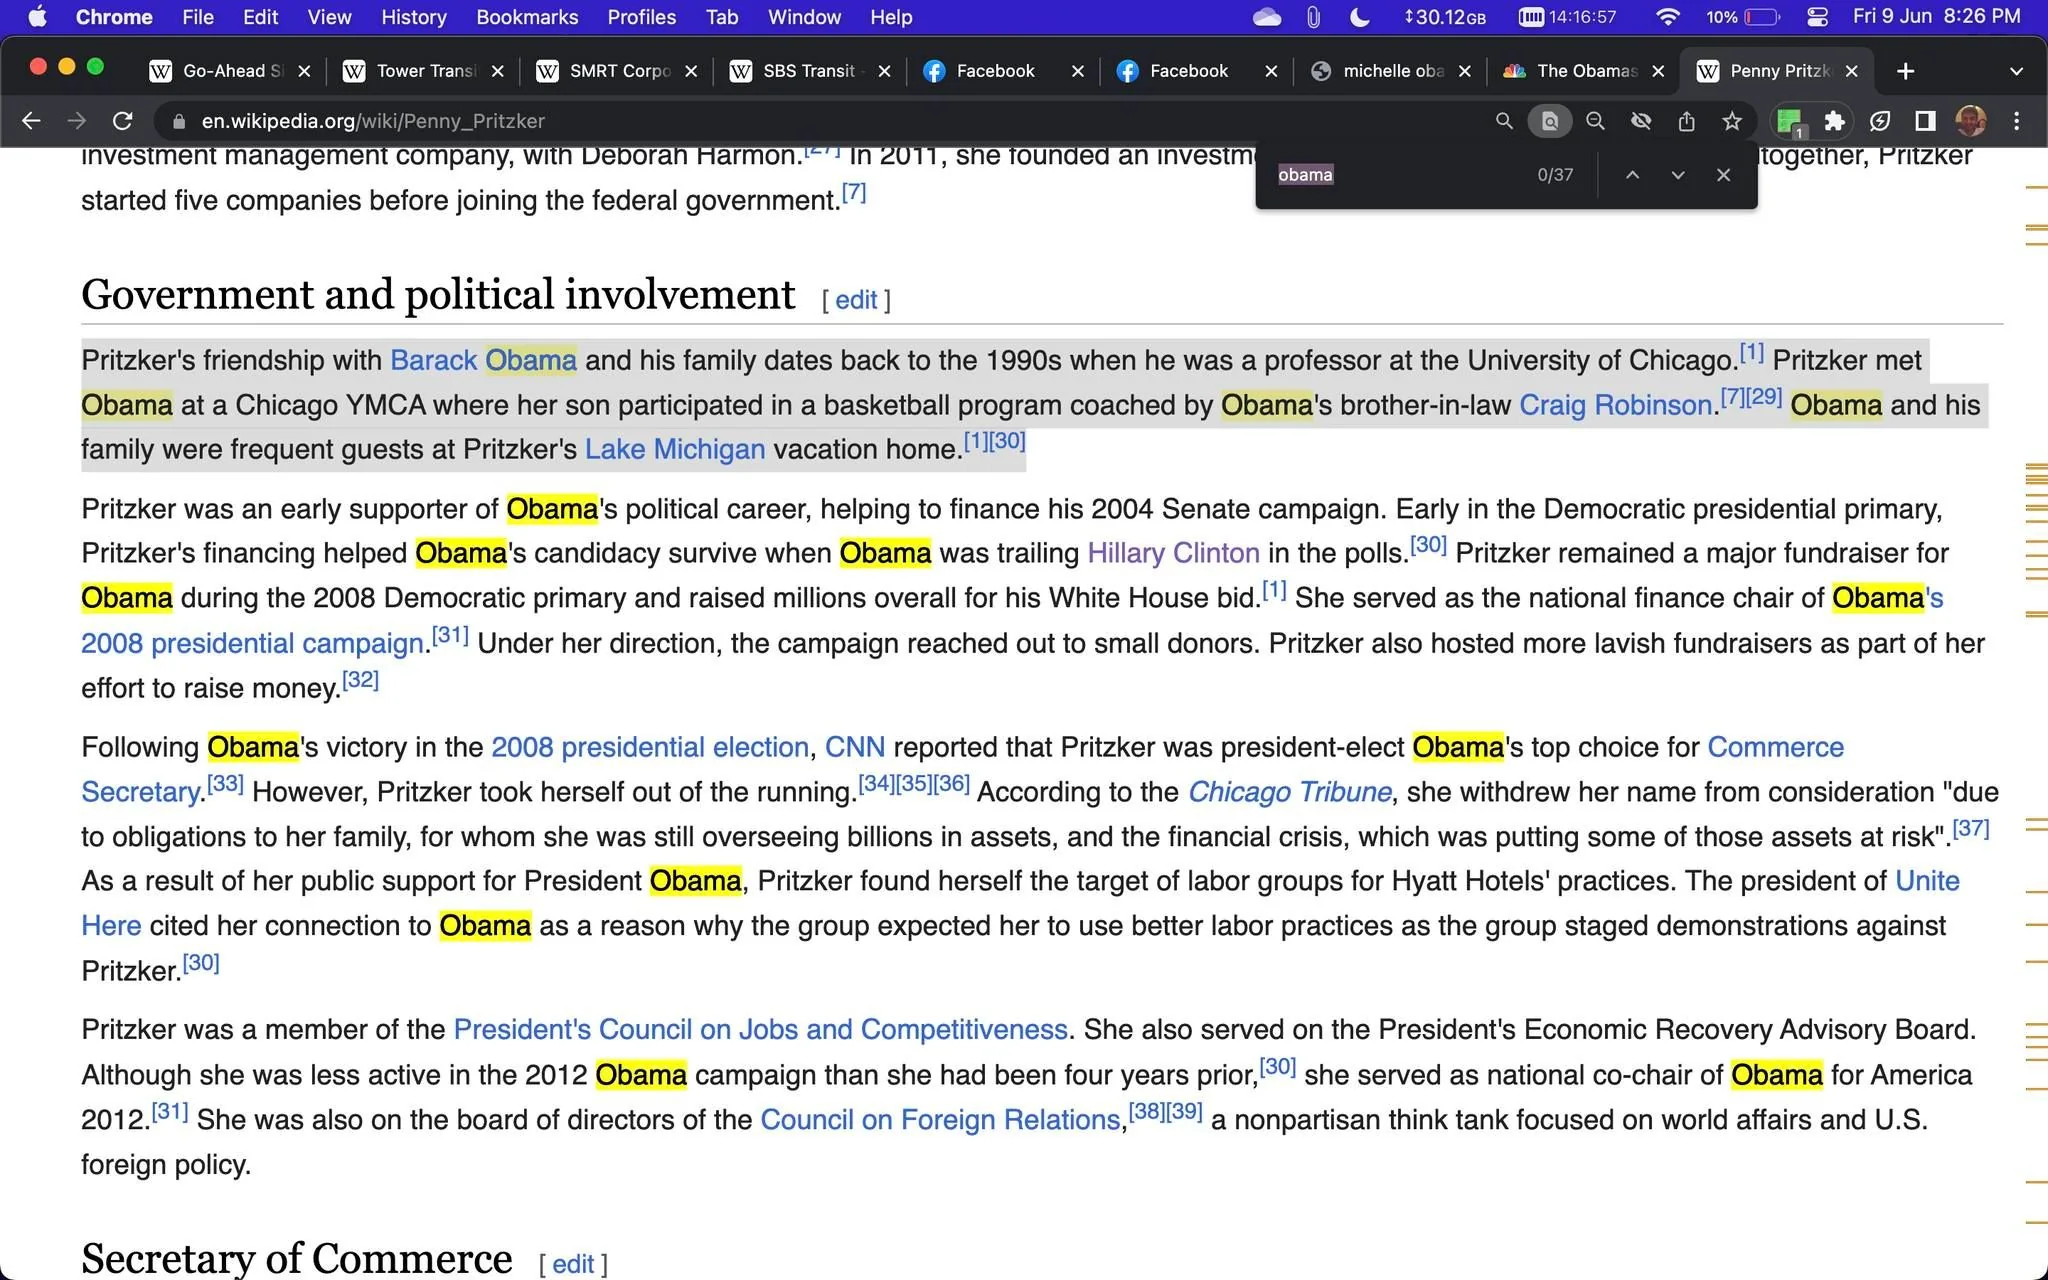Open the Bookmarks menu in the menu bar
Image resolution: width=2048 pixels, height=1280 pixels.
tap(527, 17)
